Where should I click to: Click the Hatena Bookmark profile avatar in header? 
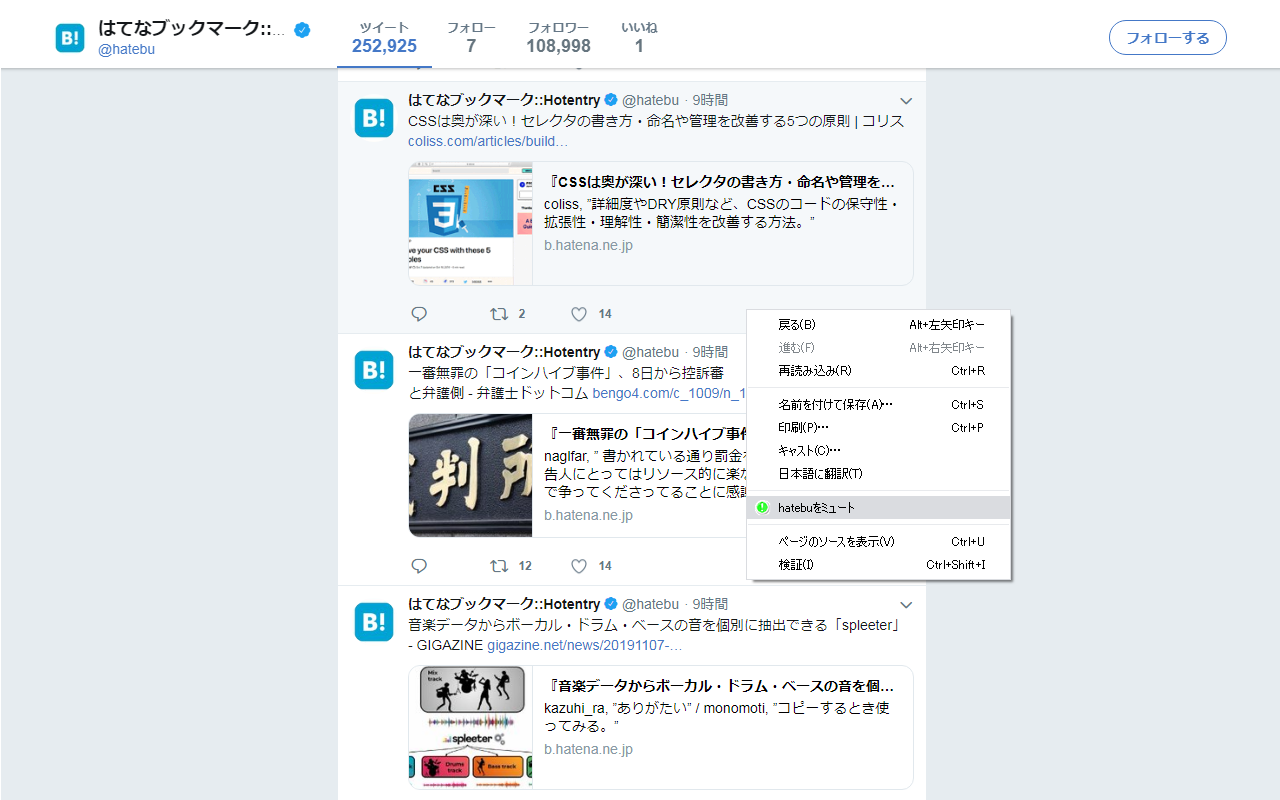click(x=70, y=38)
